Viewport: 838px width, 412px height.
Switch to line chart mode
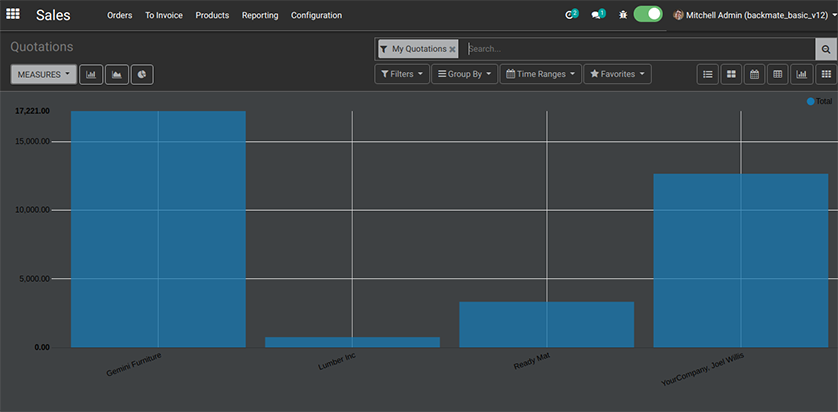point(117,75)
